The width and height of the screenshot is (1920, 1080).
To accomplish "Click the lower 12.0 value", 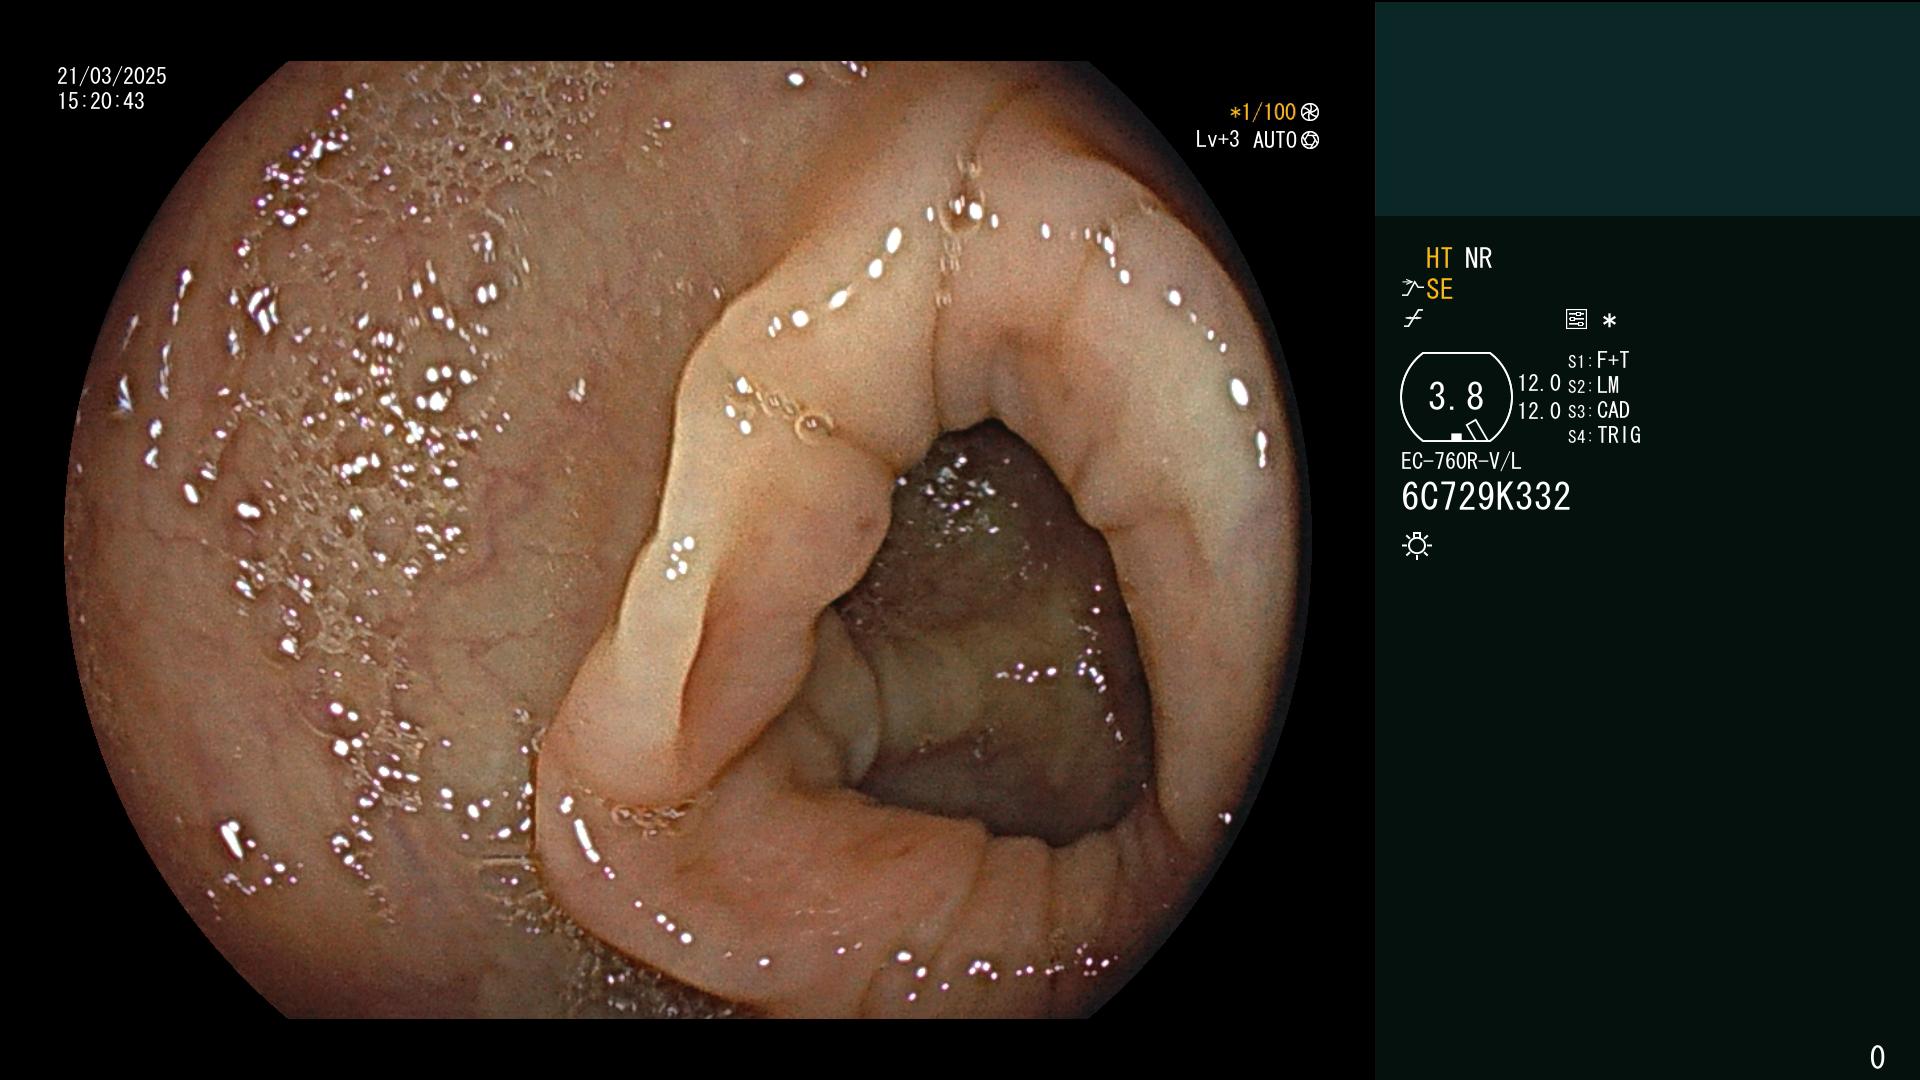I will point(1539,411).
